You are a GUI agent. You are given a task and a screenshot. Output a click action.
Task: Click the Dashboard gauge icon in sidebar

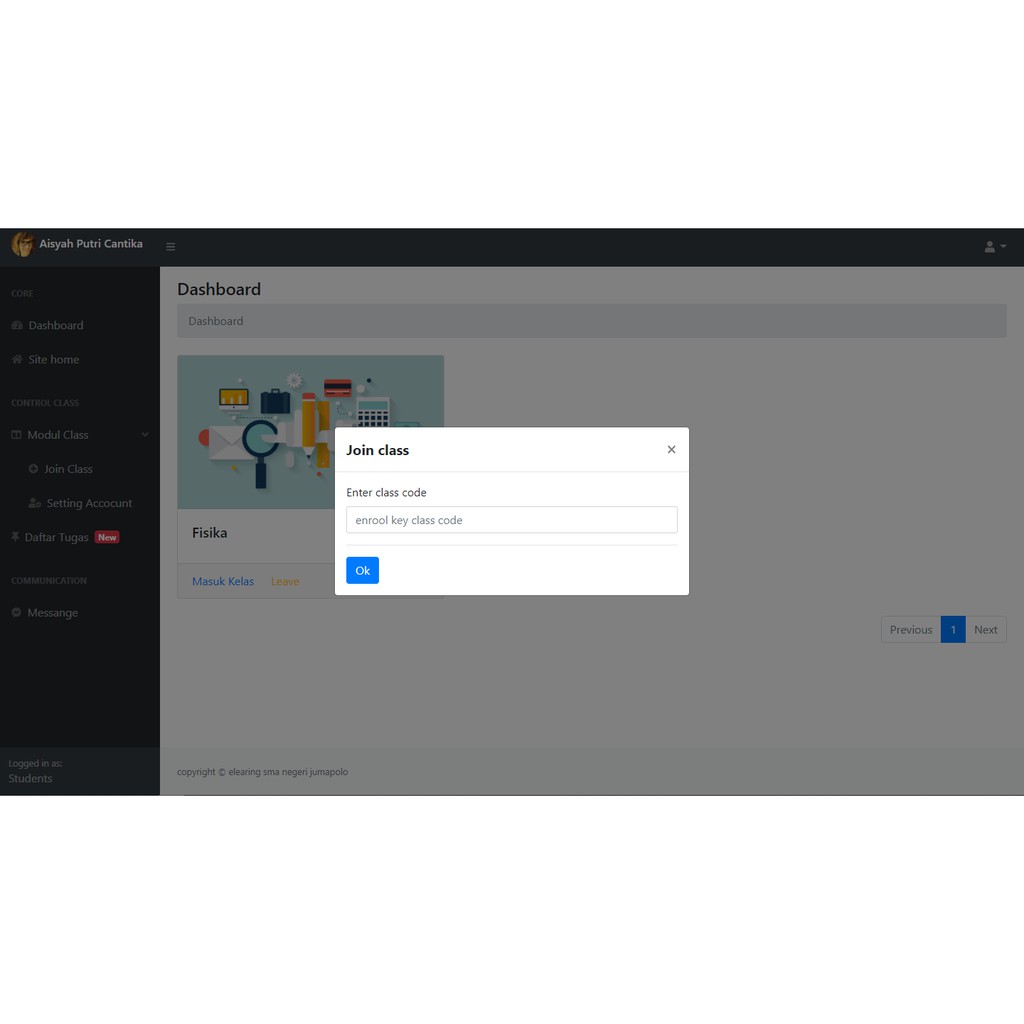tap(17, 325)
